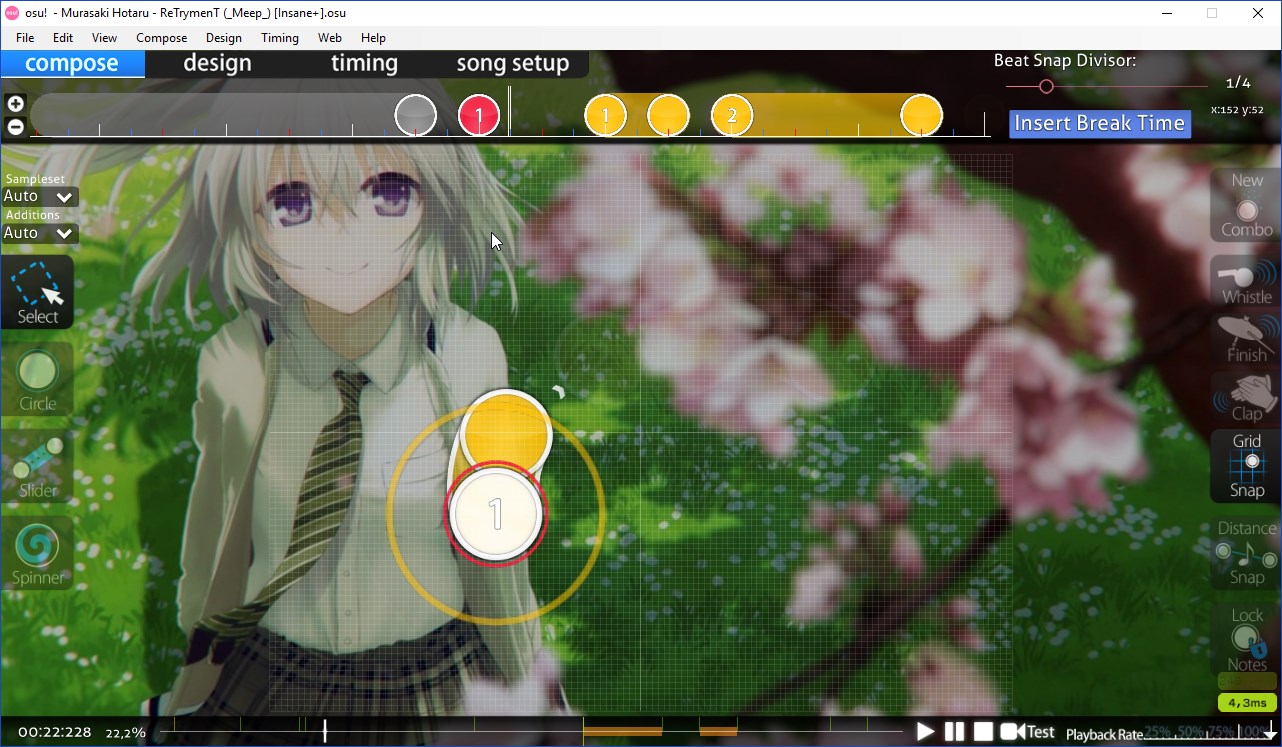
Task: Zoom out the timeline with minus icon
Action: 15,127
